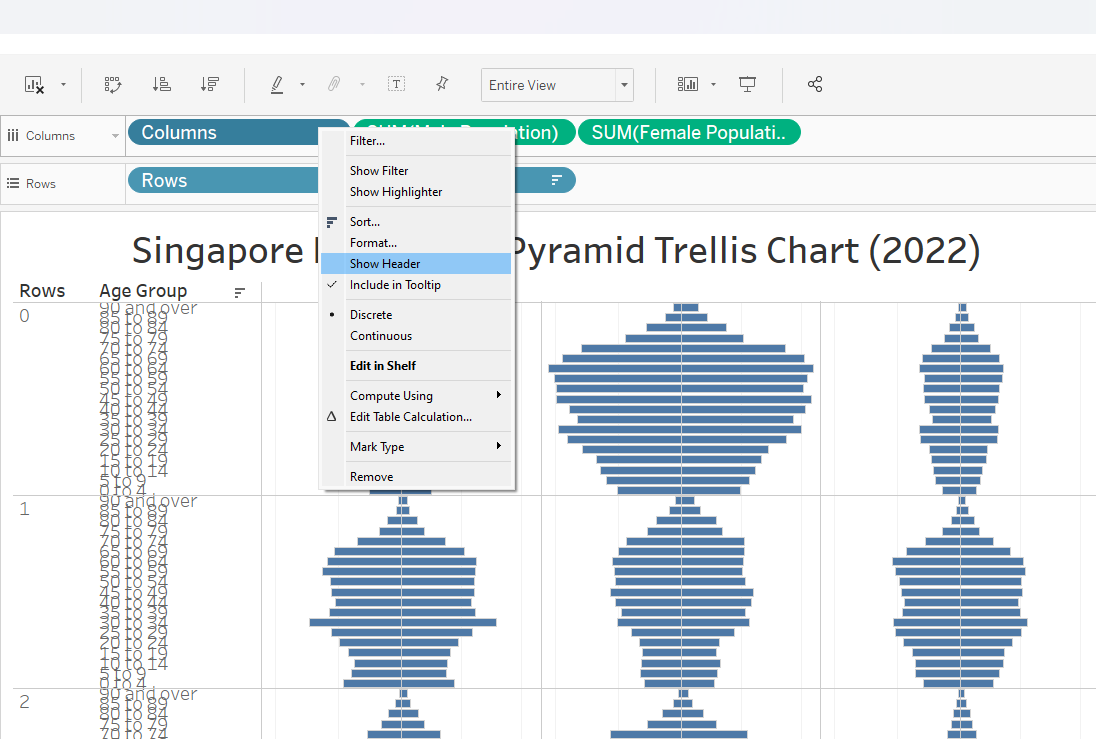Sort descending using the toolbar icon
This screenshot has height=739, width=1096.
coord(209,85)
